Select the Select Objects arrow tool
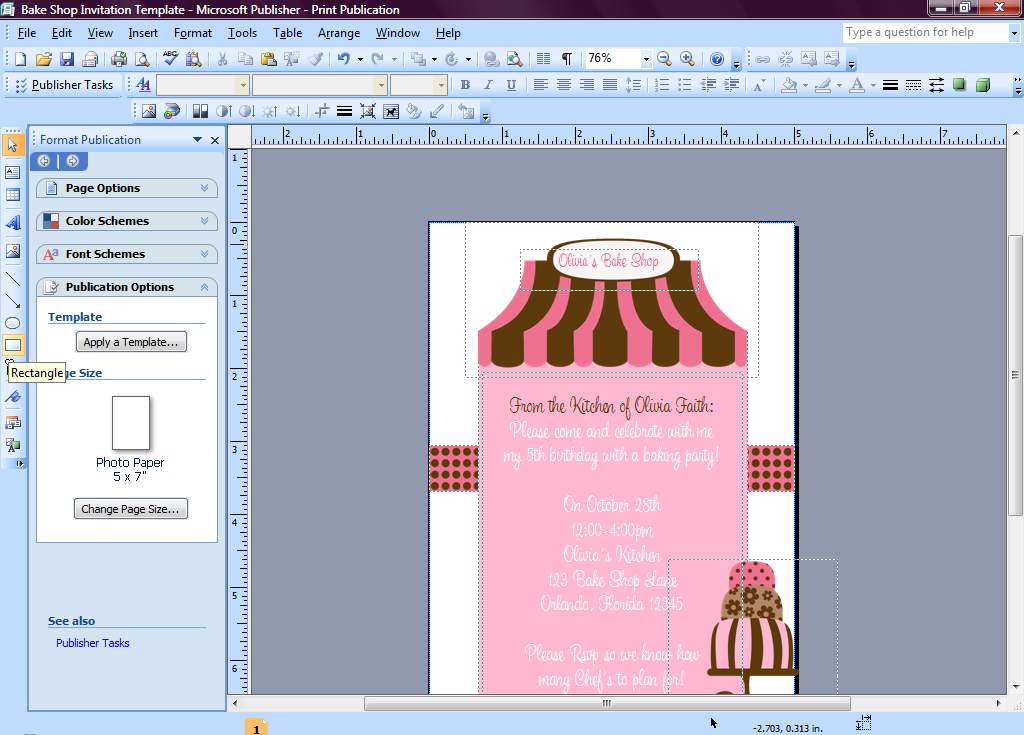The width and height of the screenshot is (1024, 735). point(12,144)
